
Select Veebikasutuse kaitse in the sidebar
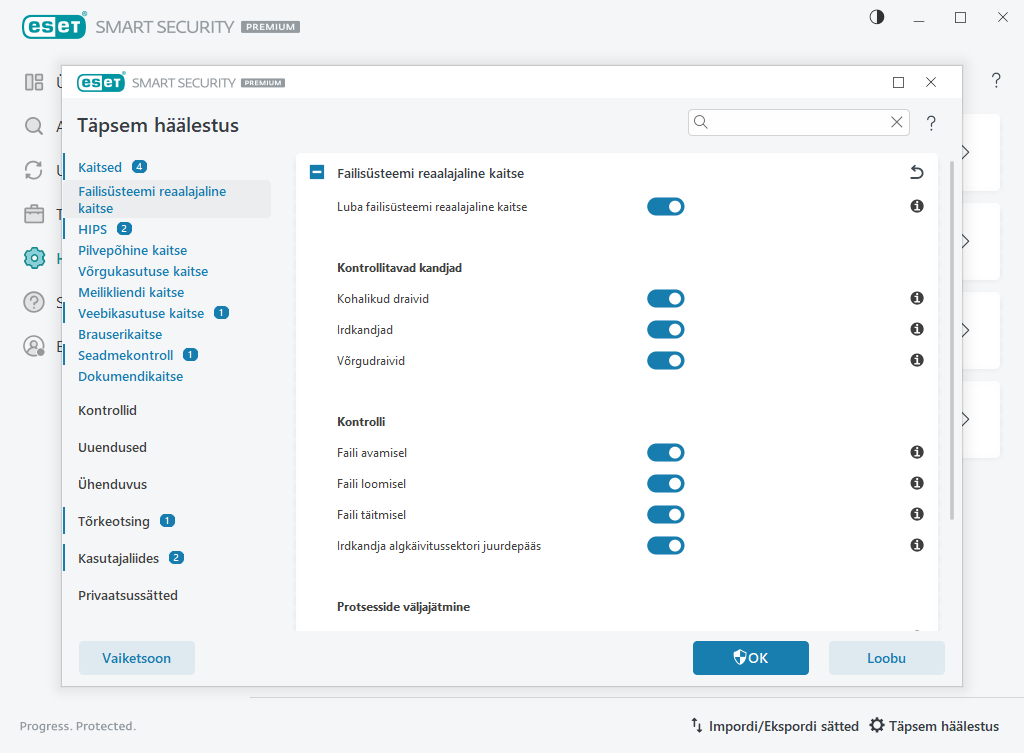[141, 313]
